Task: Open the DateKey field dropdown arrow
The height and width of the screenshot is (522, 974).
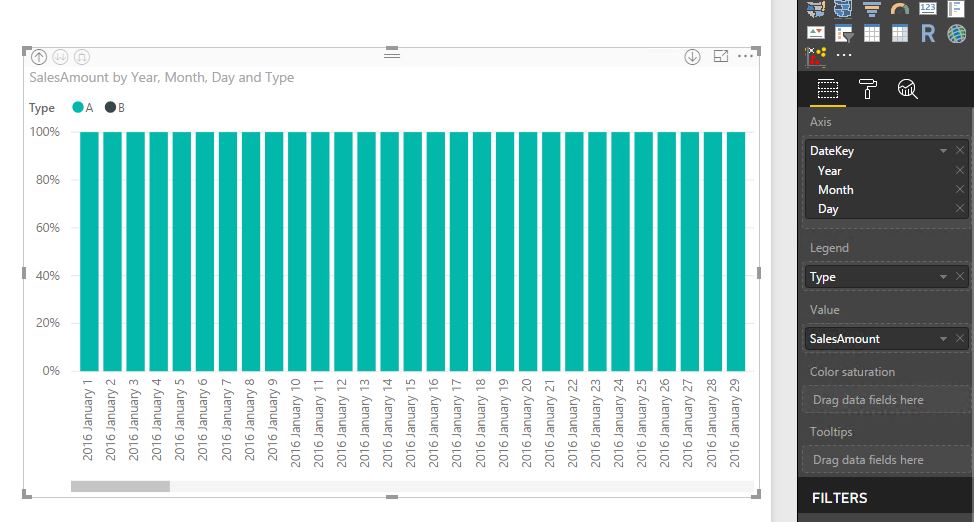Action: 943,150
